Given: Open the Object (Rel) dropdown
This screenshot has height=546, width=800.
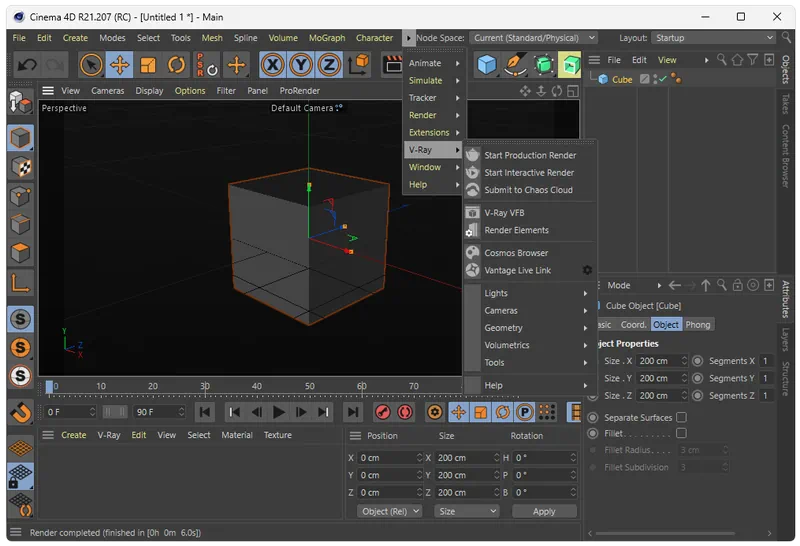Looking at the screenshot, I should (x=390, y=511).
